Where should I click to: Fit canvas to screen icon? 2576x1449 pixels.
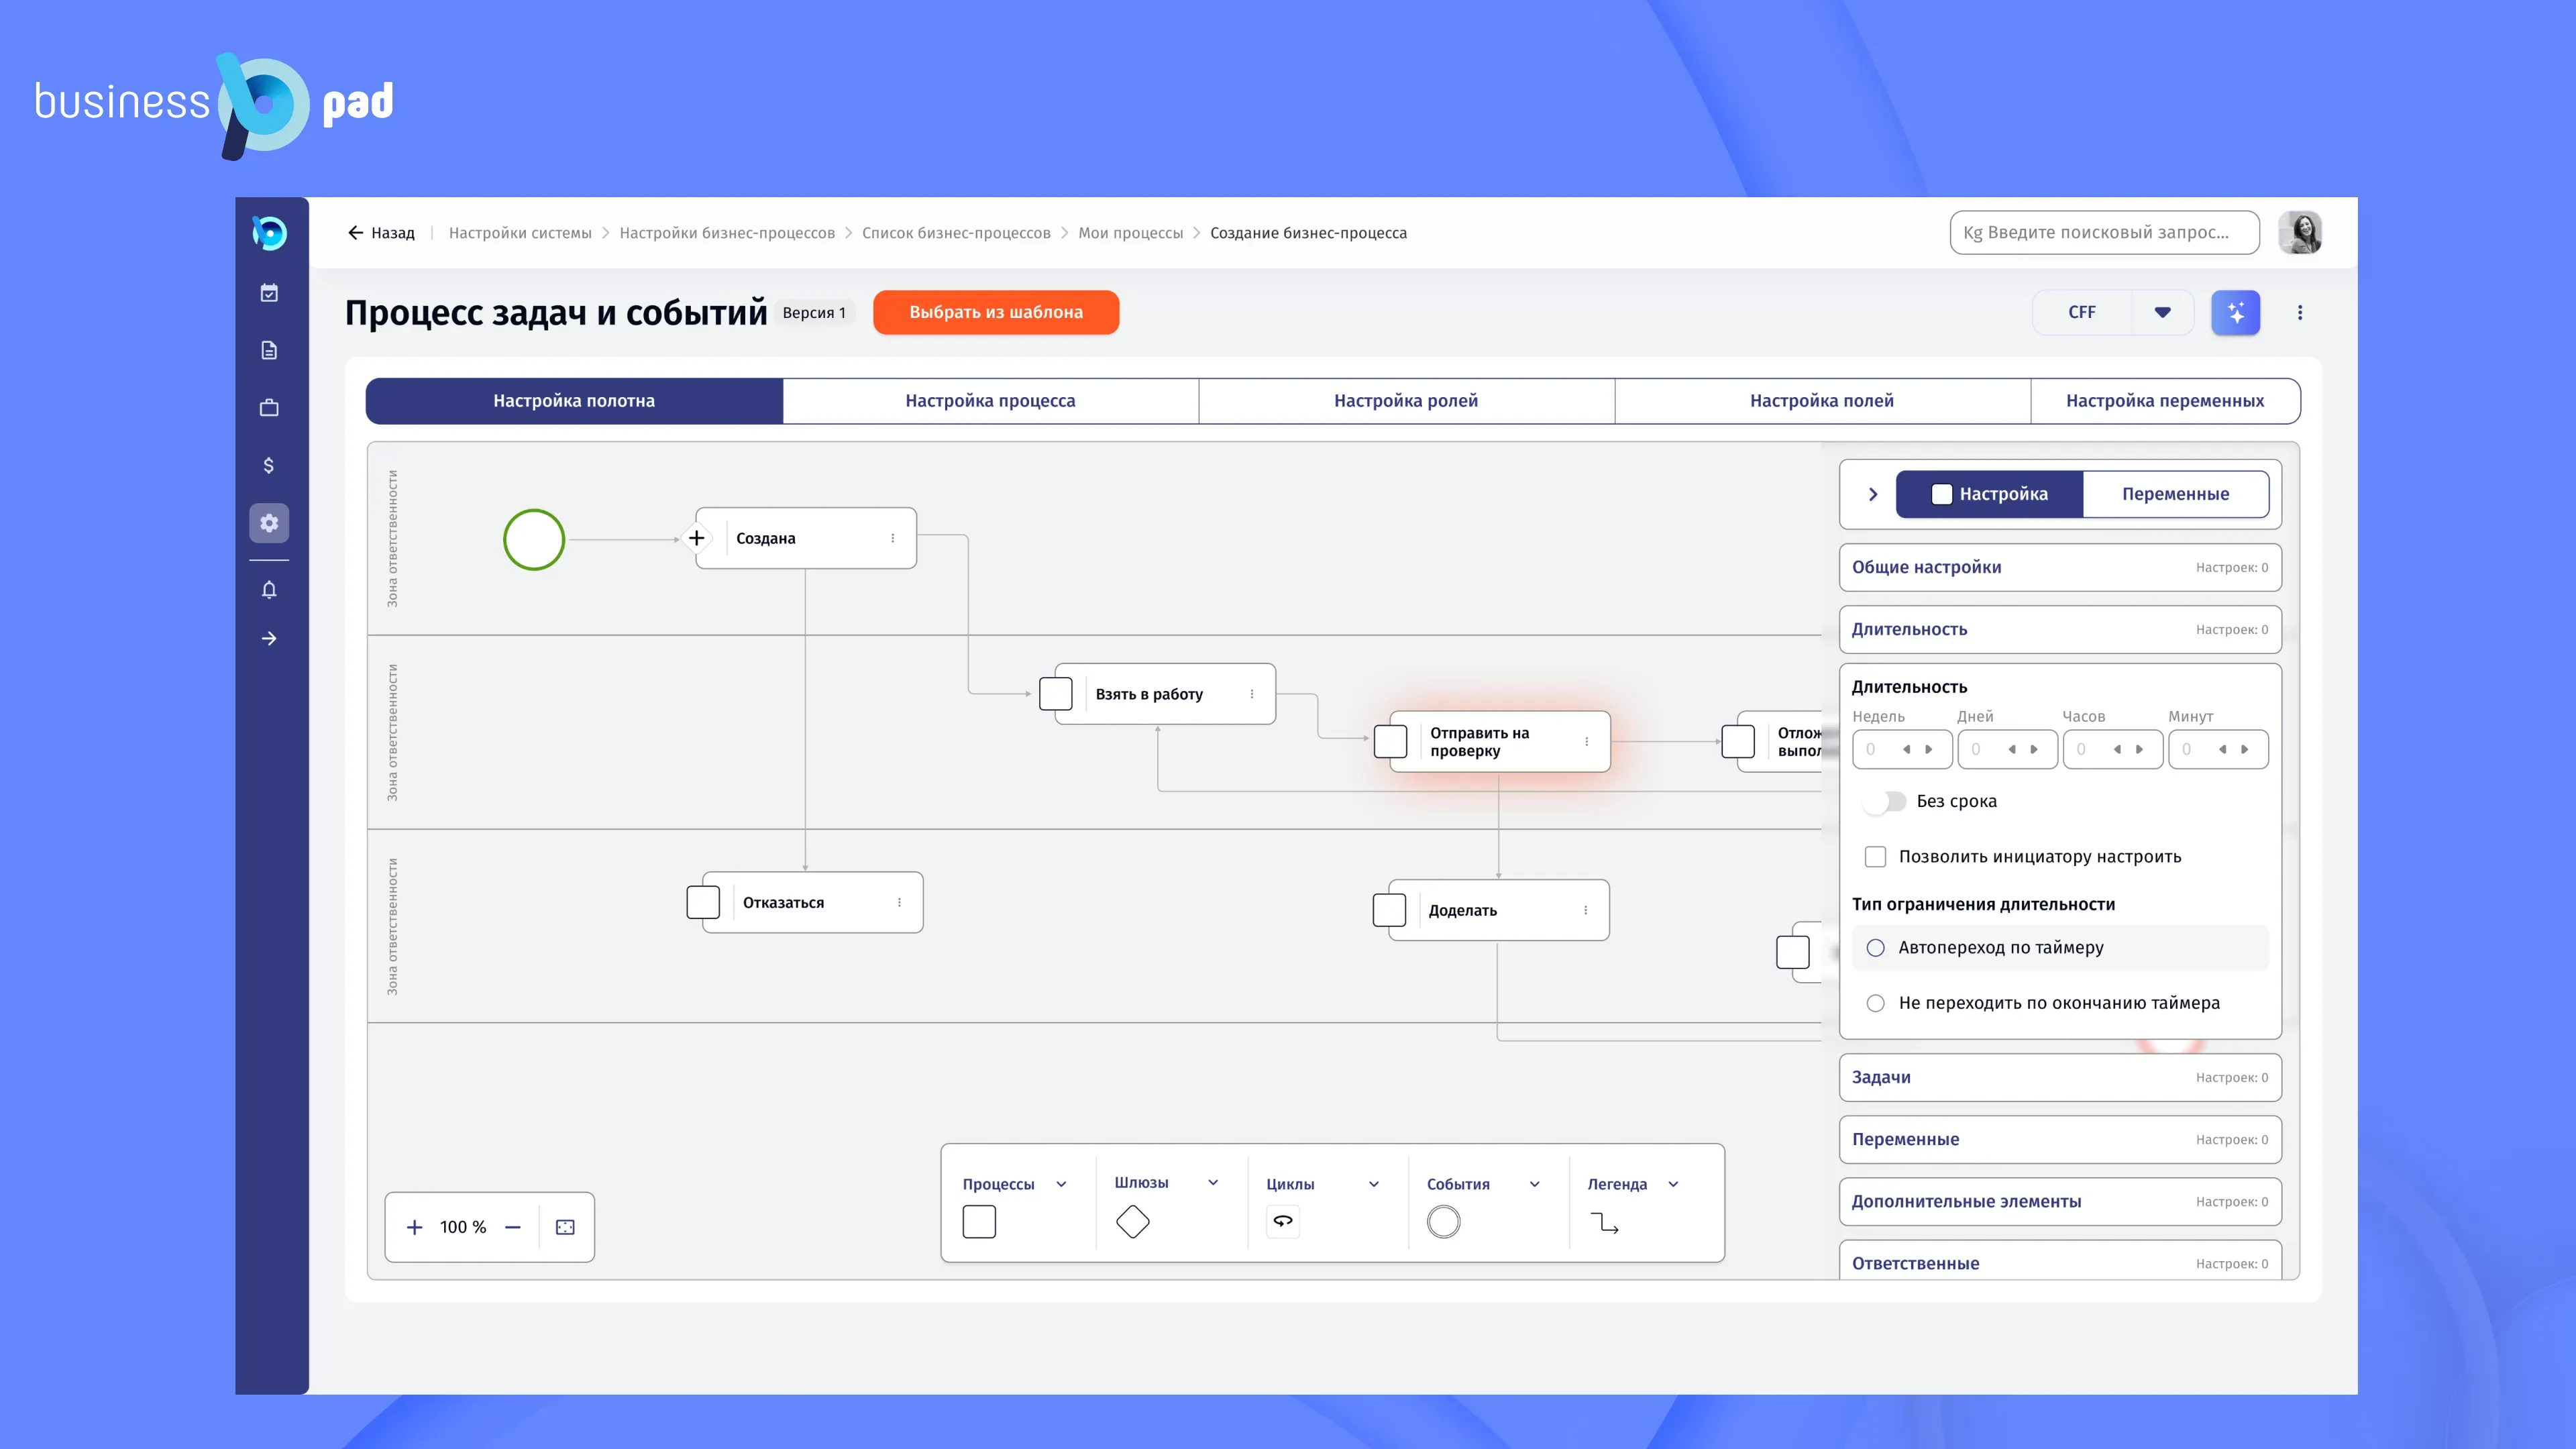click(x=565, y=1227)
